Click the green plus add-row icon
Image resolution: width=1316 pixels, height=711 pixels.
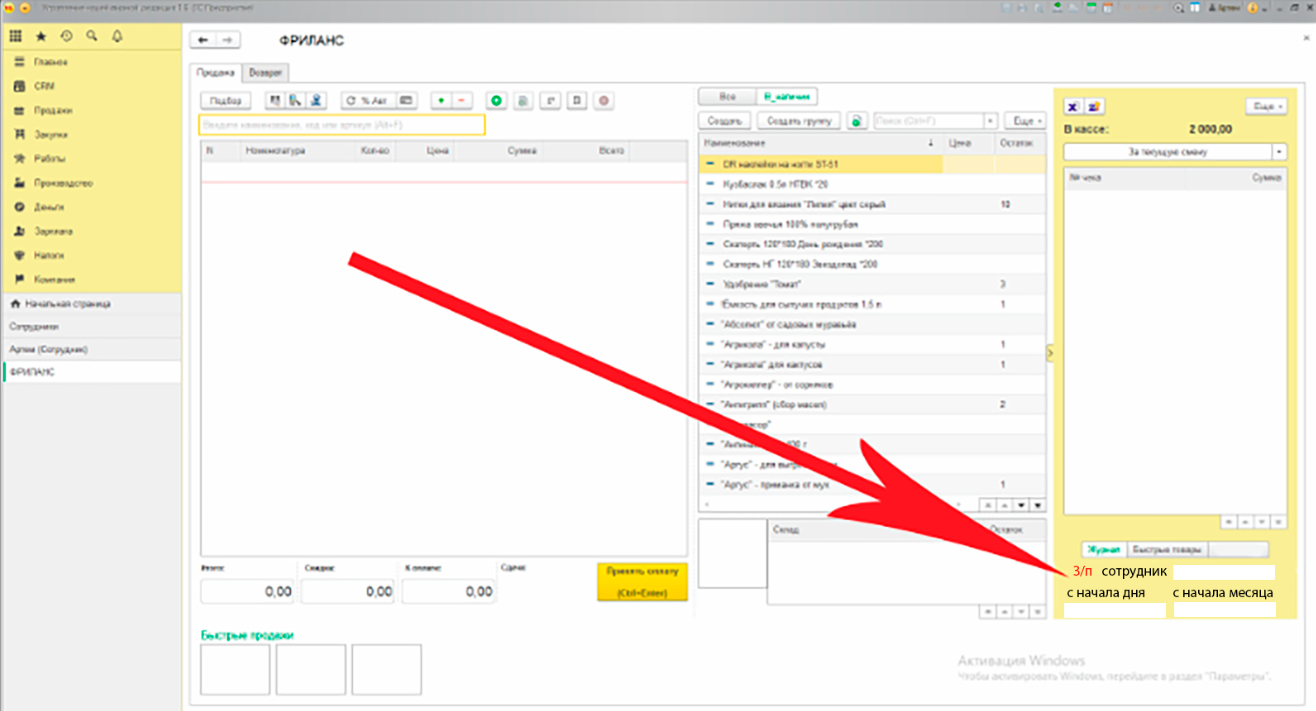tap(441, 101)
